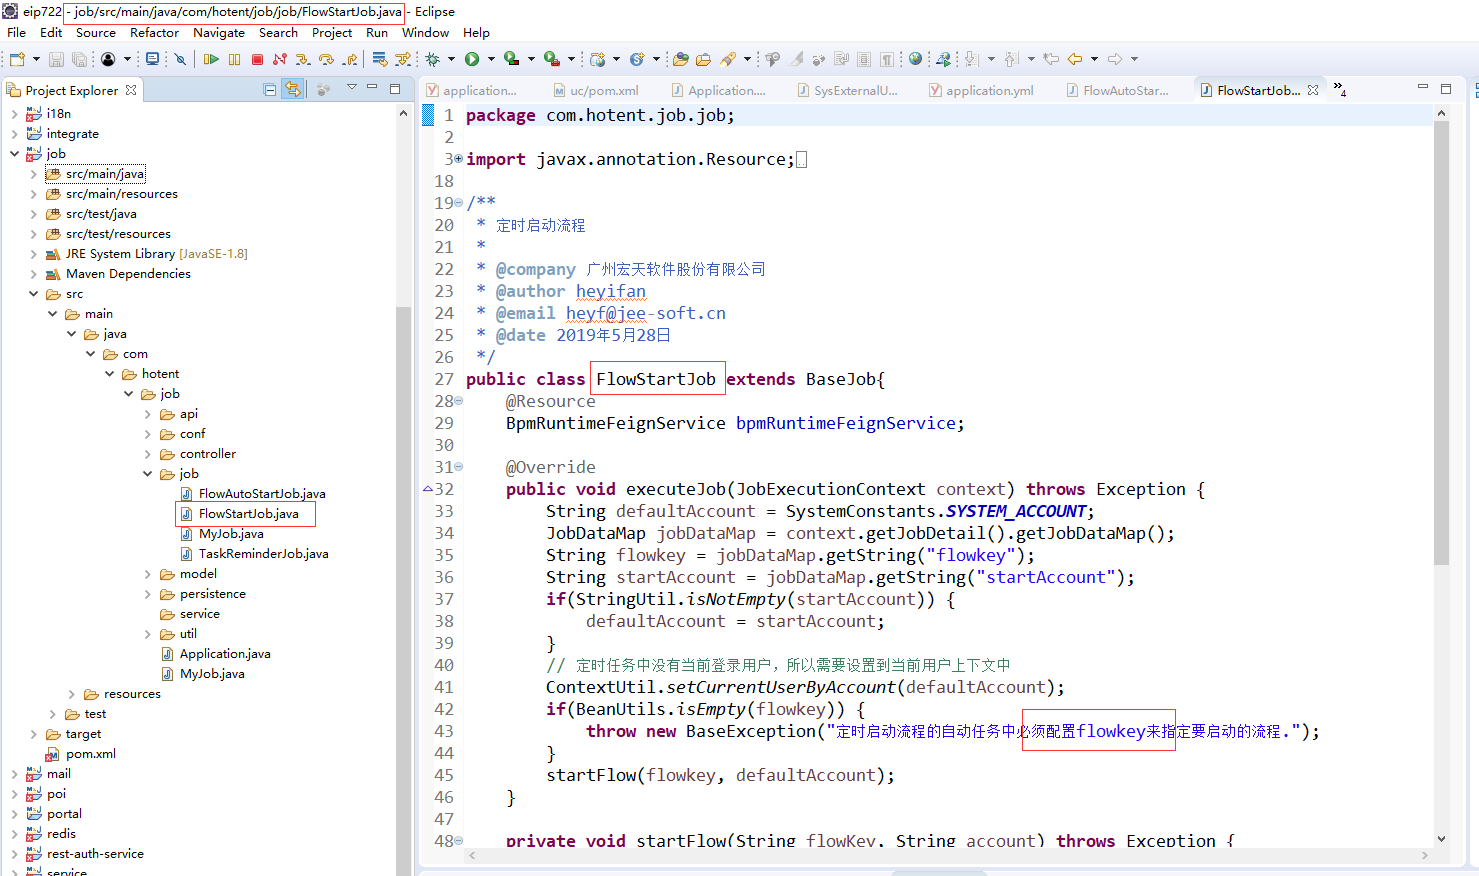Click the green Run button icon
This screenshot has width=1479, height=876.
pos(472,60)
